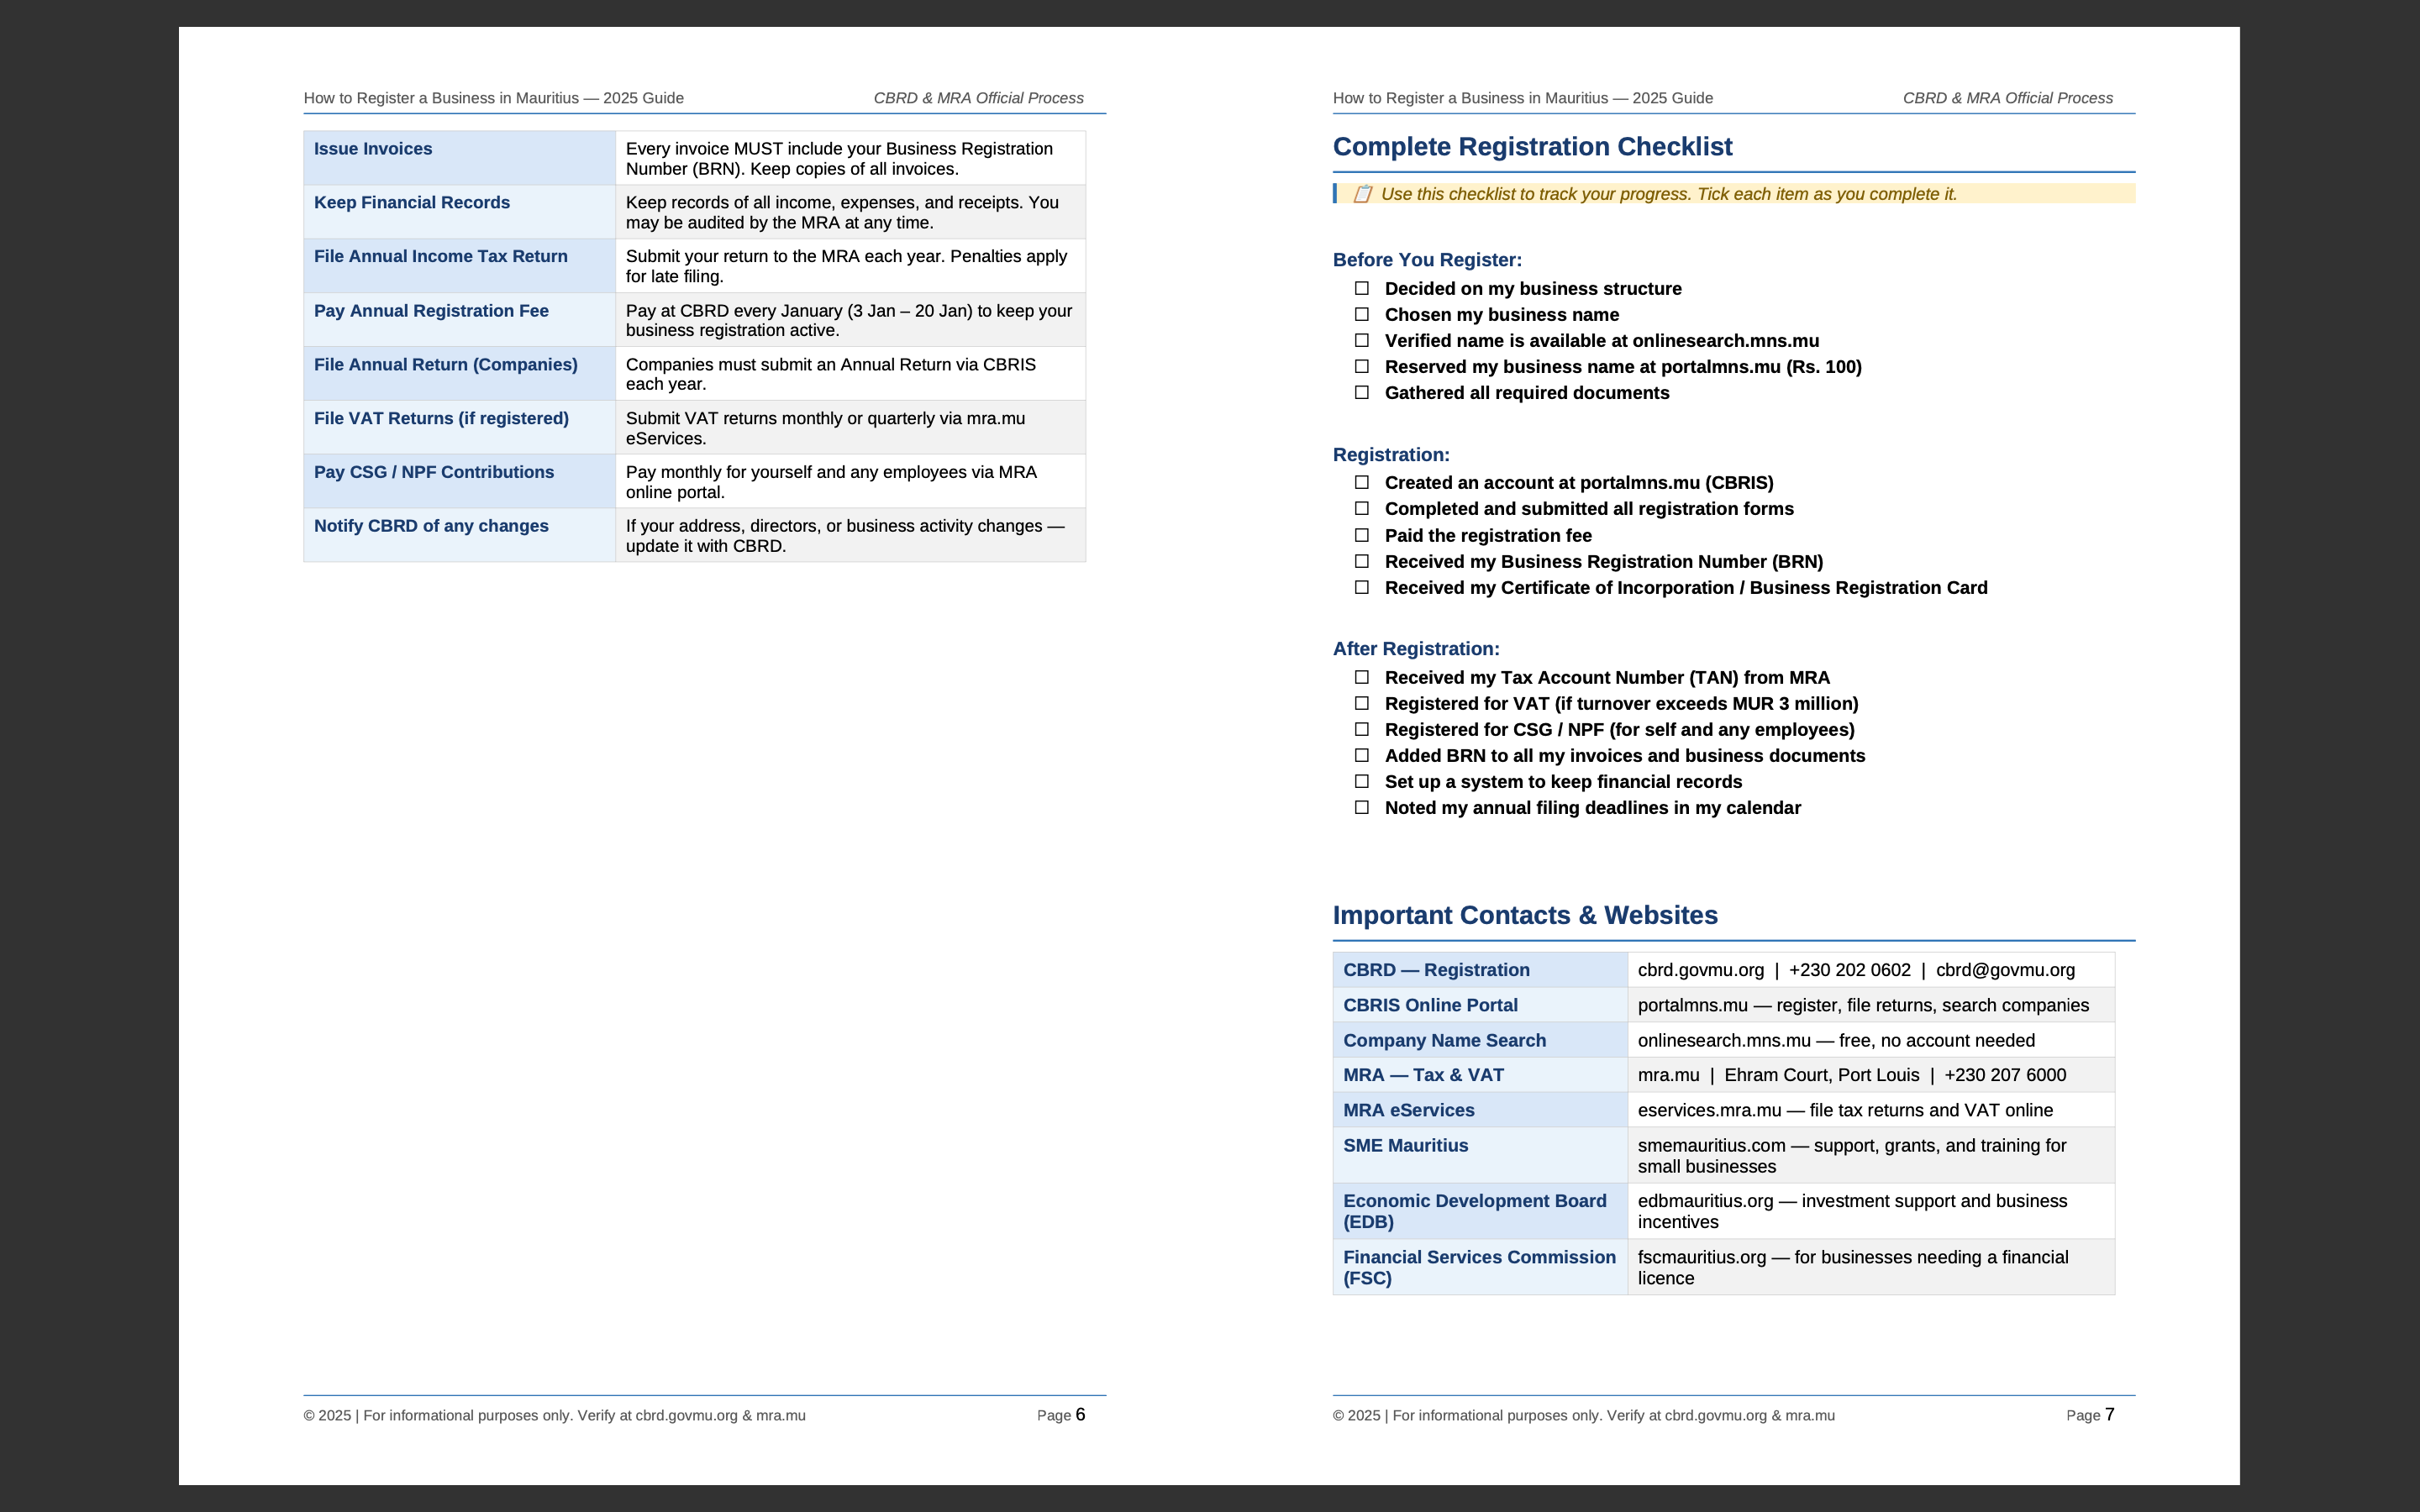The width and height of the screenshot is (2420, 1512).
Task: Click 'onlinesearch.mns.mu — free, no account needed' entry
Action: [1836, 1041]
